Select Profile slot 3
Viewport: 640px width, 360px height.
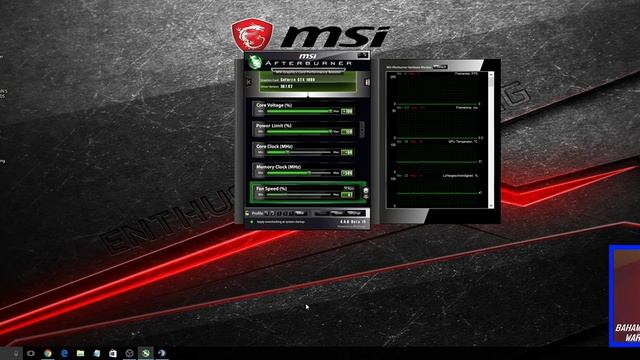[279, 213]
